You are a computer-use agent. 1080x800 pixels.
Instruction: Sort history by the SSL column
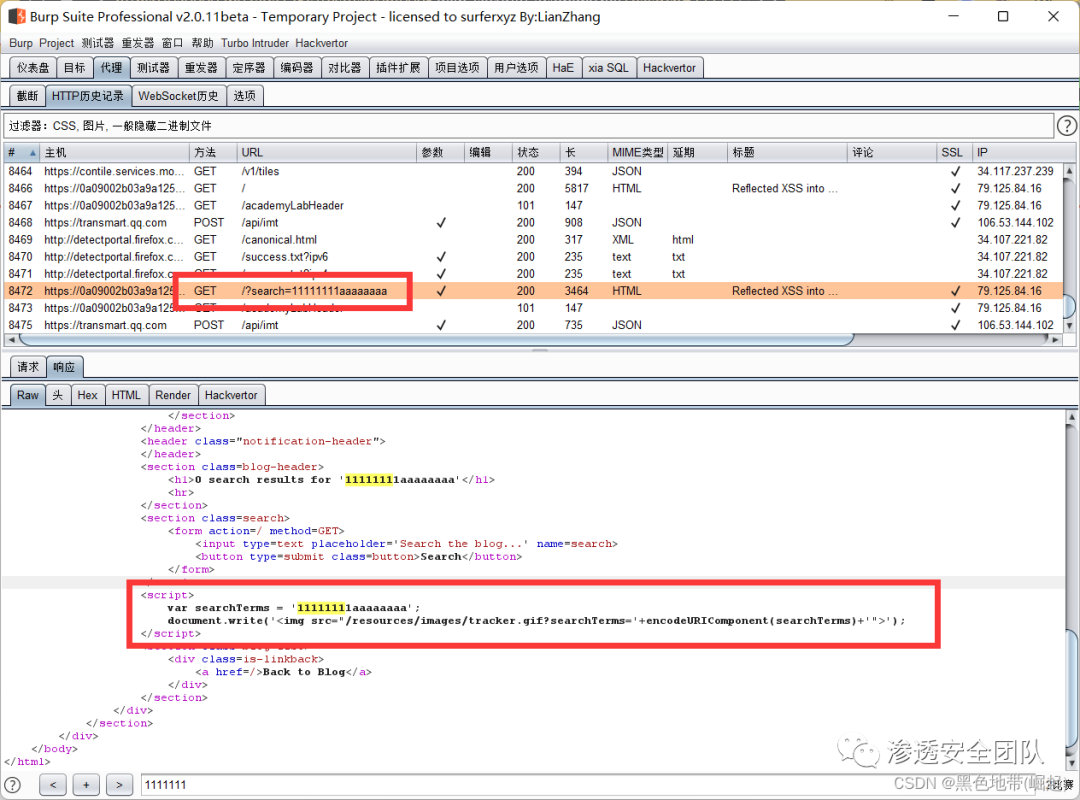coord(954,152)
